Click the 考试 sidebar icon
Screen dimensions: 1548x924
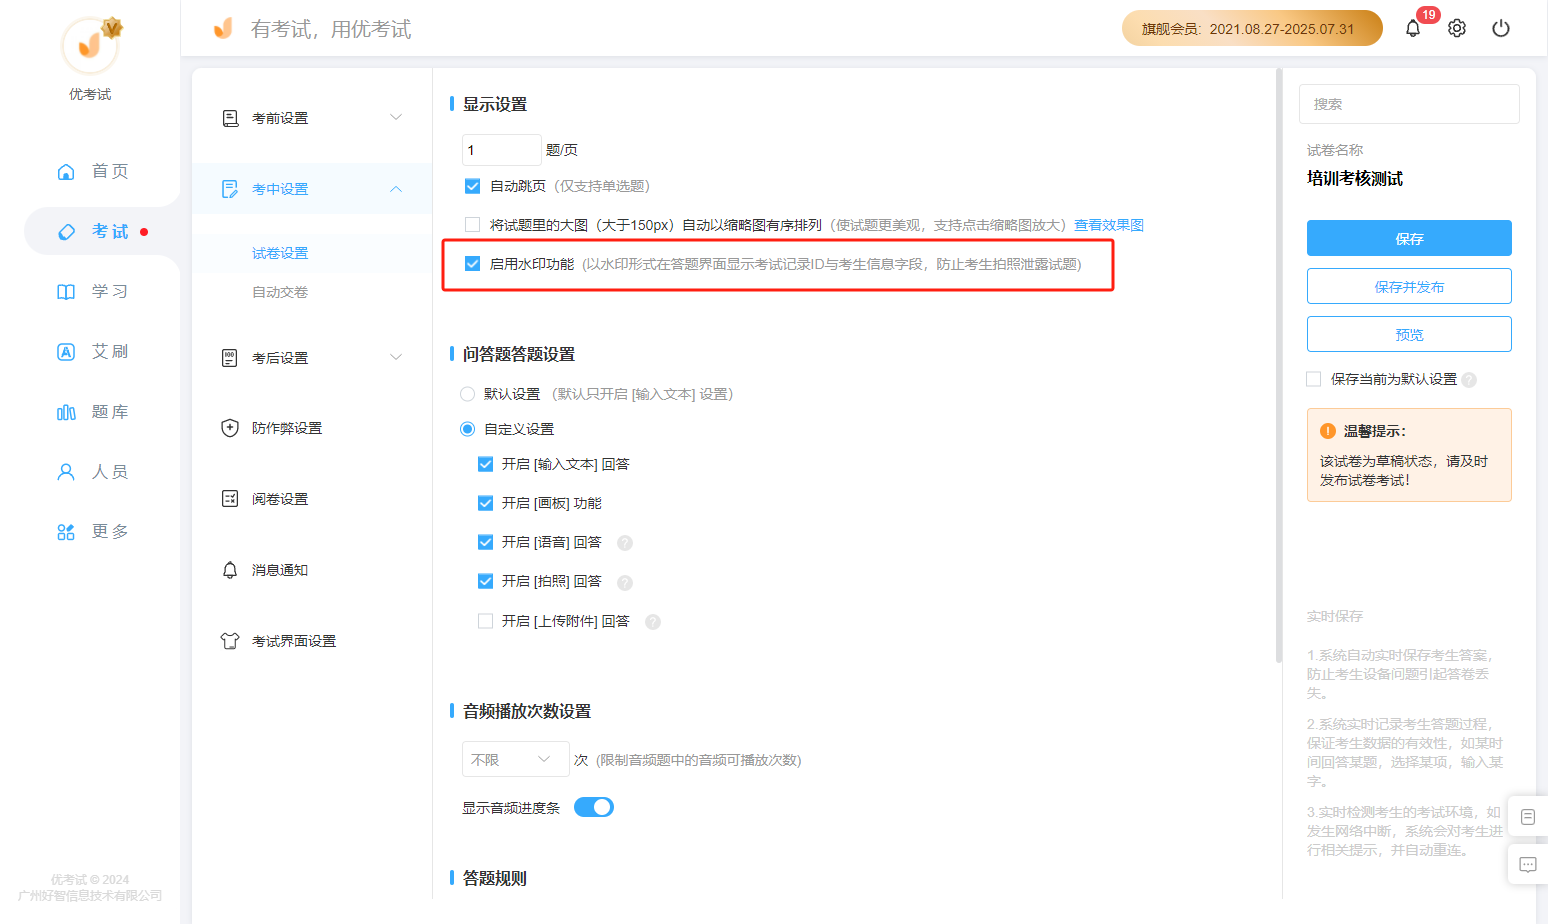click(66, 232)
